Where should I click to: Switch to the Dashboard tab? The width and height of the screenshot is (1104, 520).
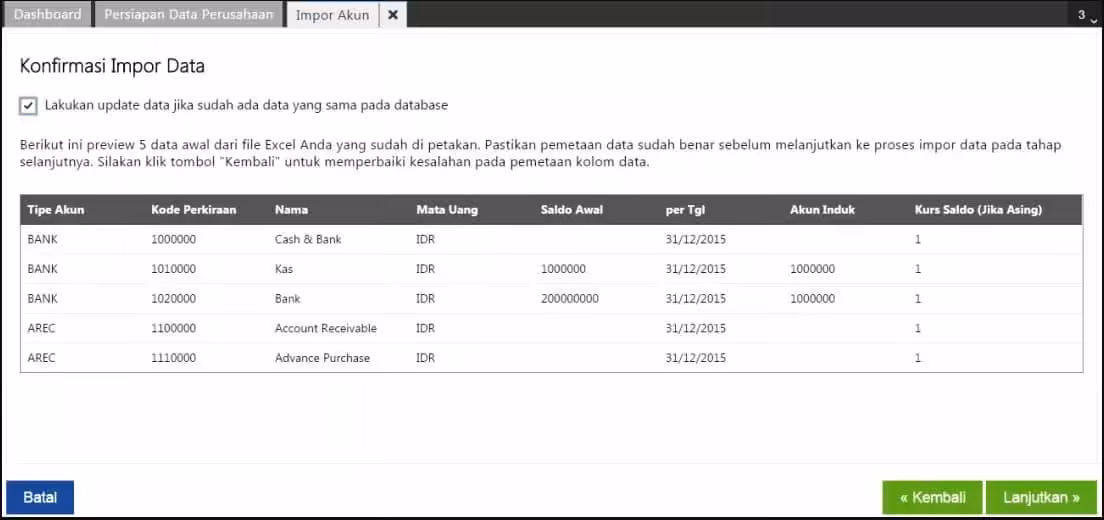click(47, 14)
